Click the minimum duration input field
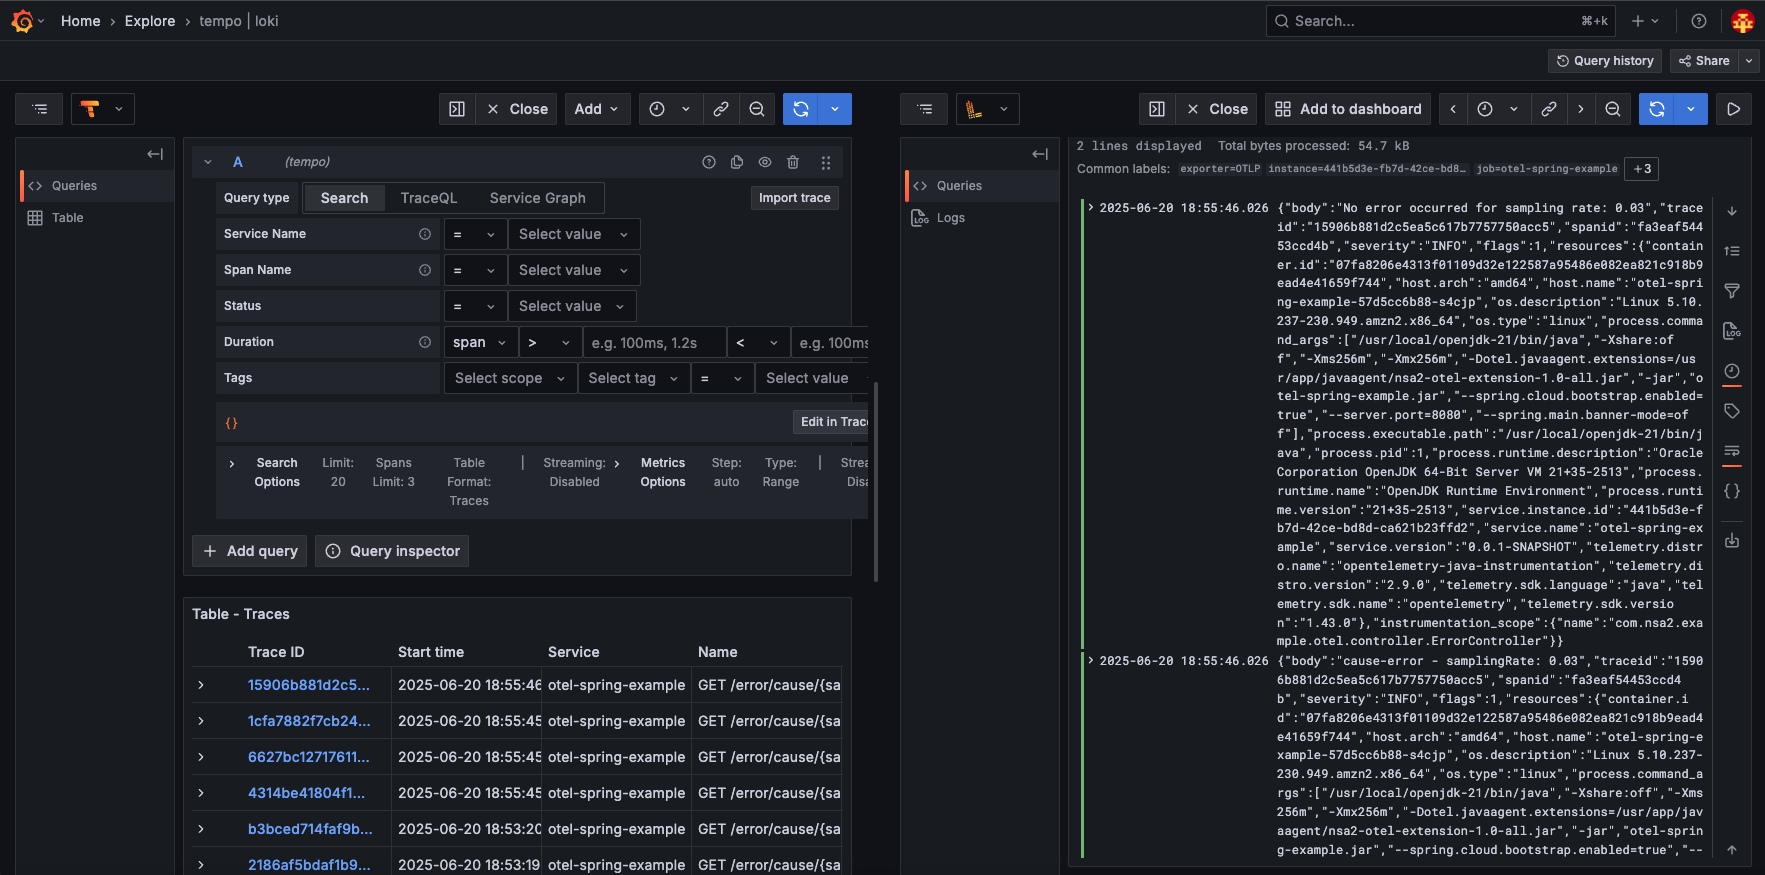This screenshot has width=1765, height=875. 653,342
